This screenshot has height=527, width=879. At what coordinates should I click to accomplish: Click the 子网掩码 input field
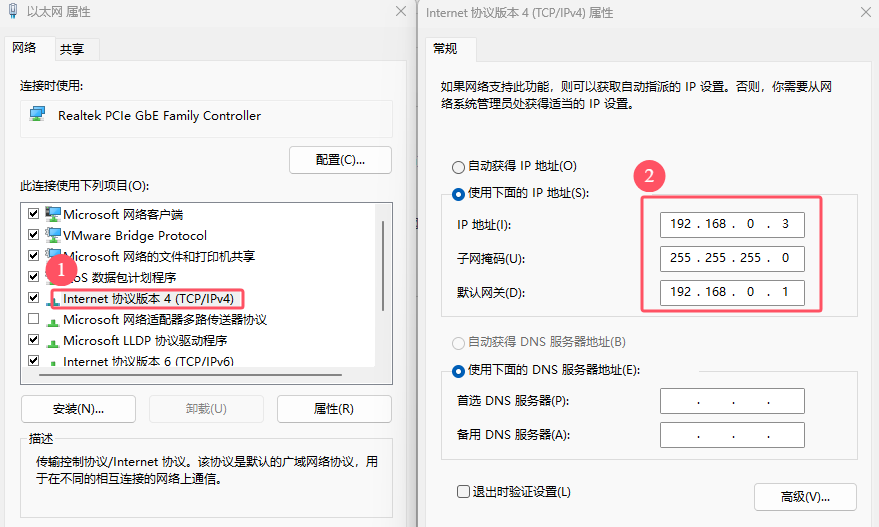point(732,259)
